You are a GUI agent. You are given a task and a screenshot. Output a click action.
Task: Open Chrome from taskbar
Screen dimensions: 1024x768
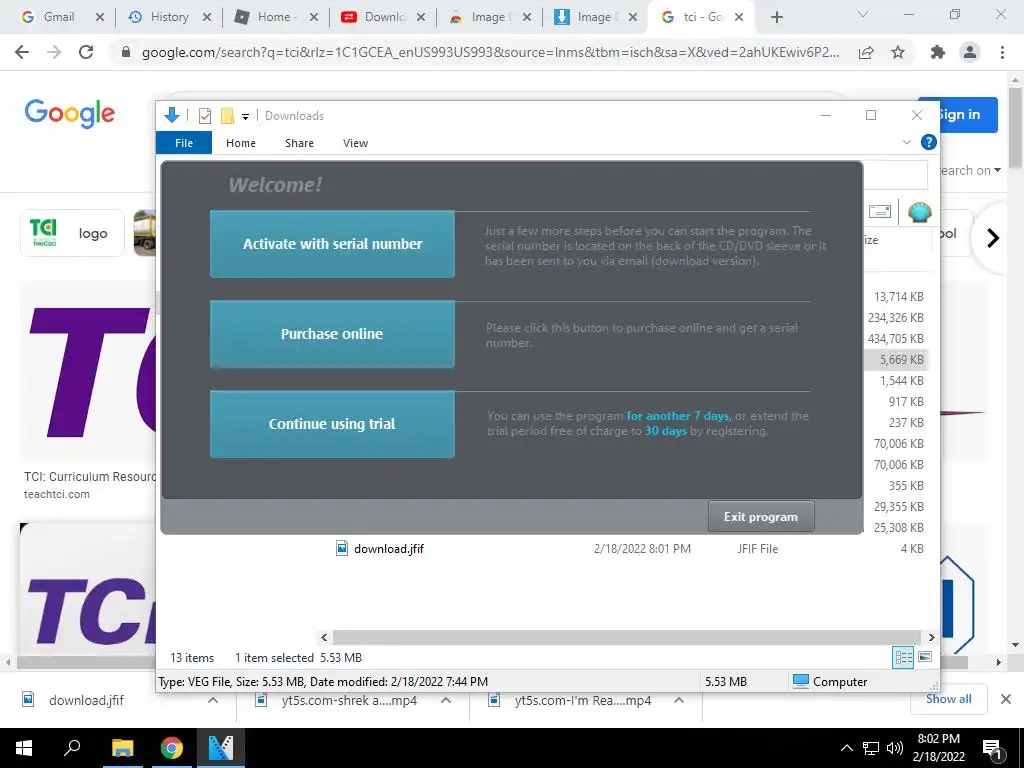click(x=172, y=748)
